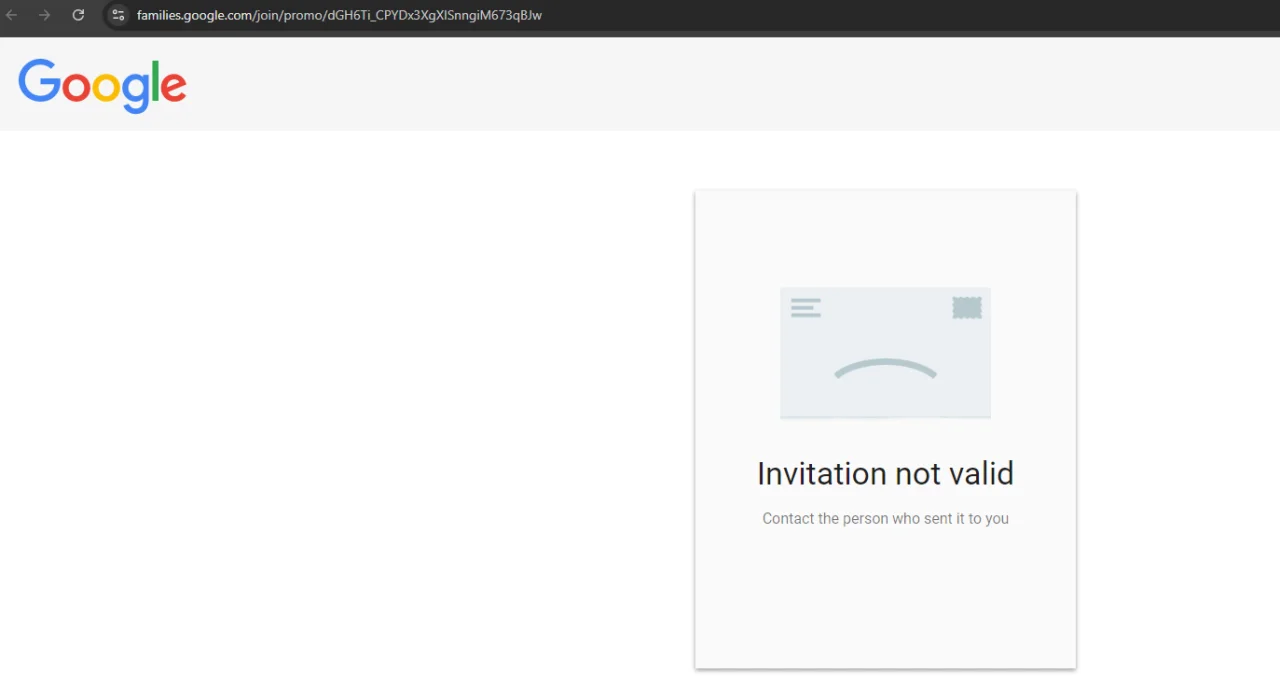The width and height of the screenshot is (1280, 688).
Task: Click the browser forward arrow
Action: tap(44, 15)
